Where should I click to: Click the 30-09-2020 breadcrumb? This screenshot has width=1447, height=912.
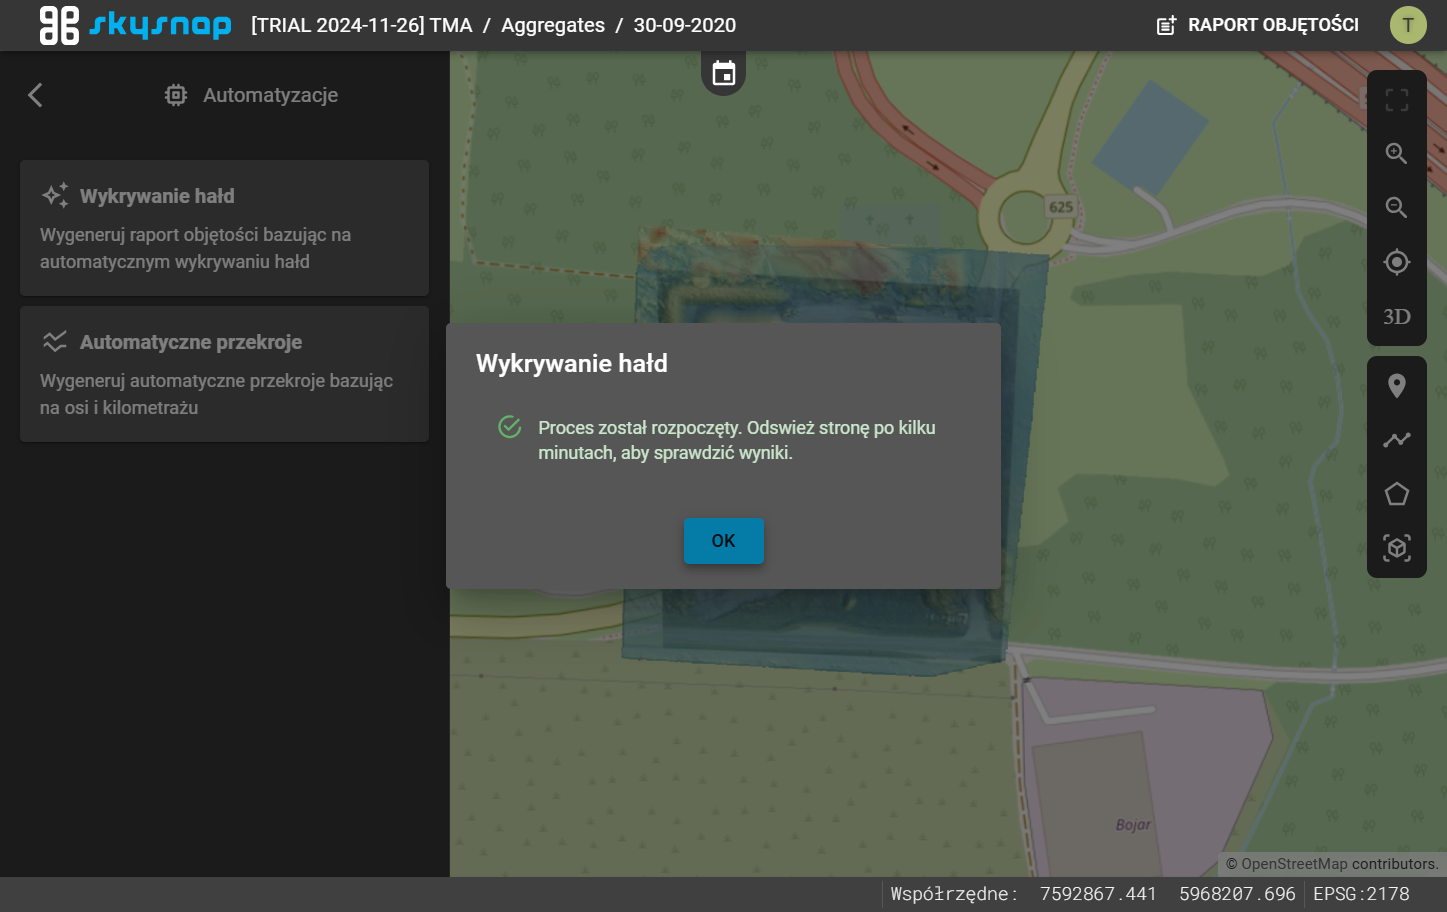coord(685,25)
